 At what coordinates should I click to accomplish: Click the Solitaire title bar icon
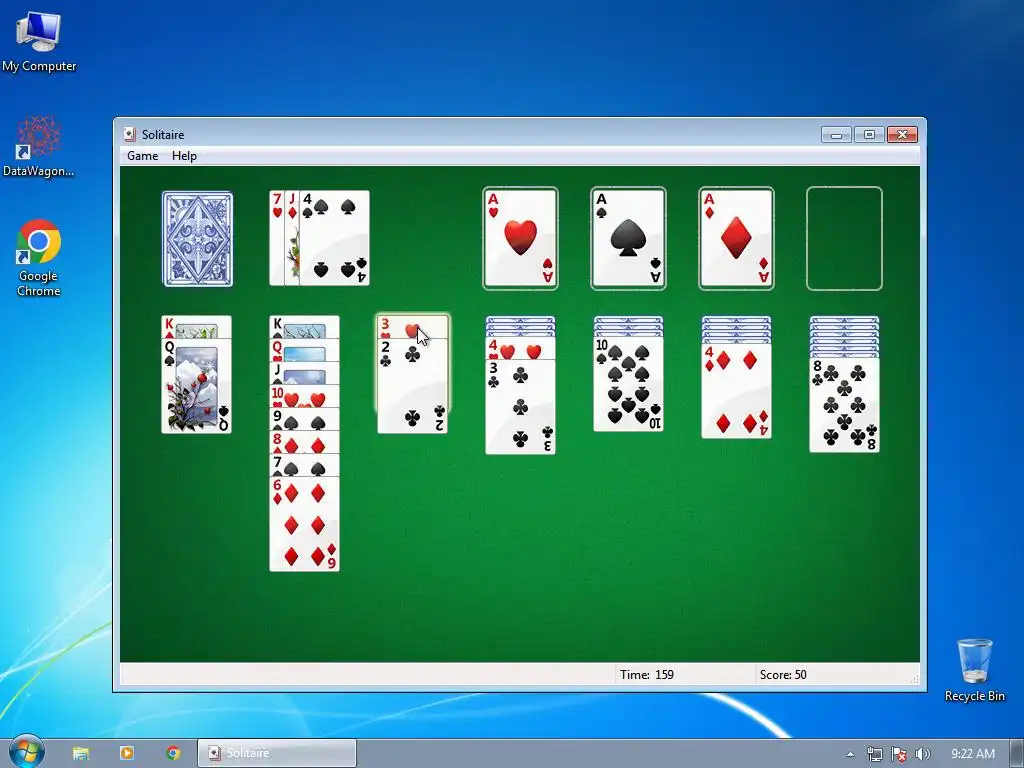click(130, 135)
